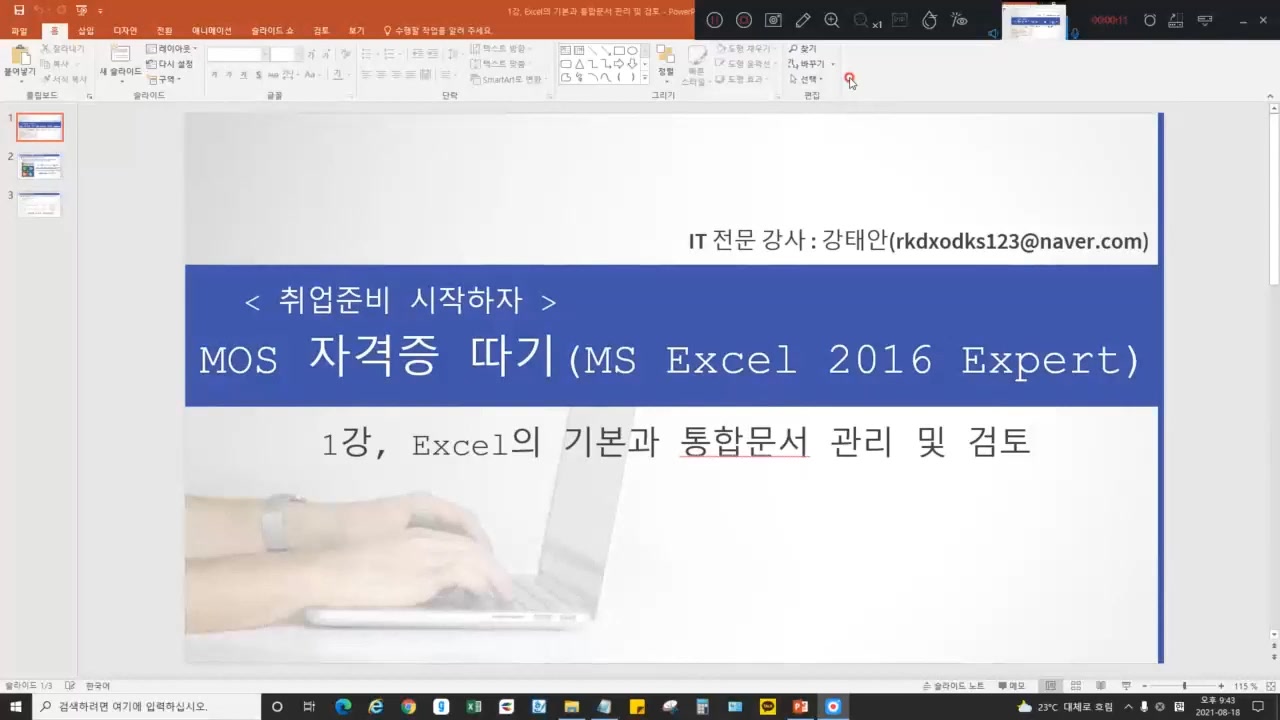1280x720 pixels.
Task: Select the 찾기 (Find) command
Action: tap(804, 49)
